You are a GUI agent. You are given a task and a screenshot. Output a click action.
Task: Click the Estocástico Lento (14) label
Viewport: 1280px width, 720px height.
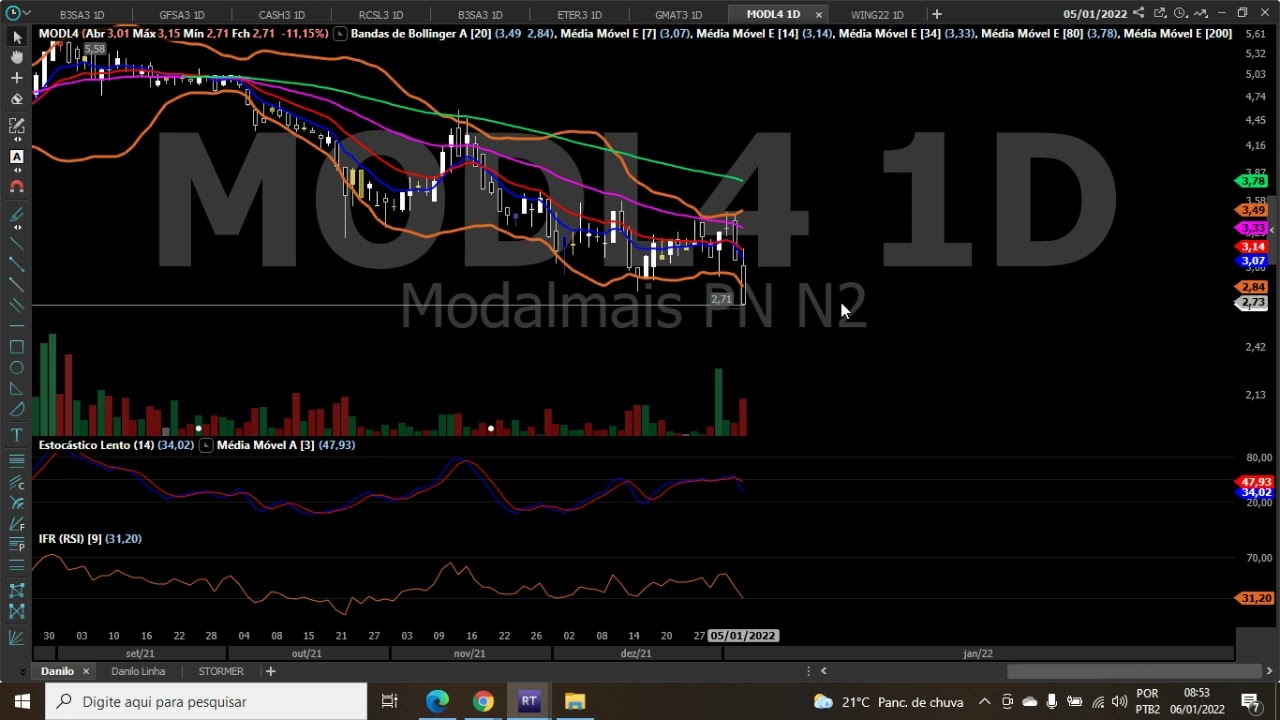tap(96, 445)
